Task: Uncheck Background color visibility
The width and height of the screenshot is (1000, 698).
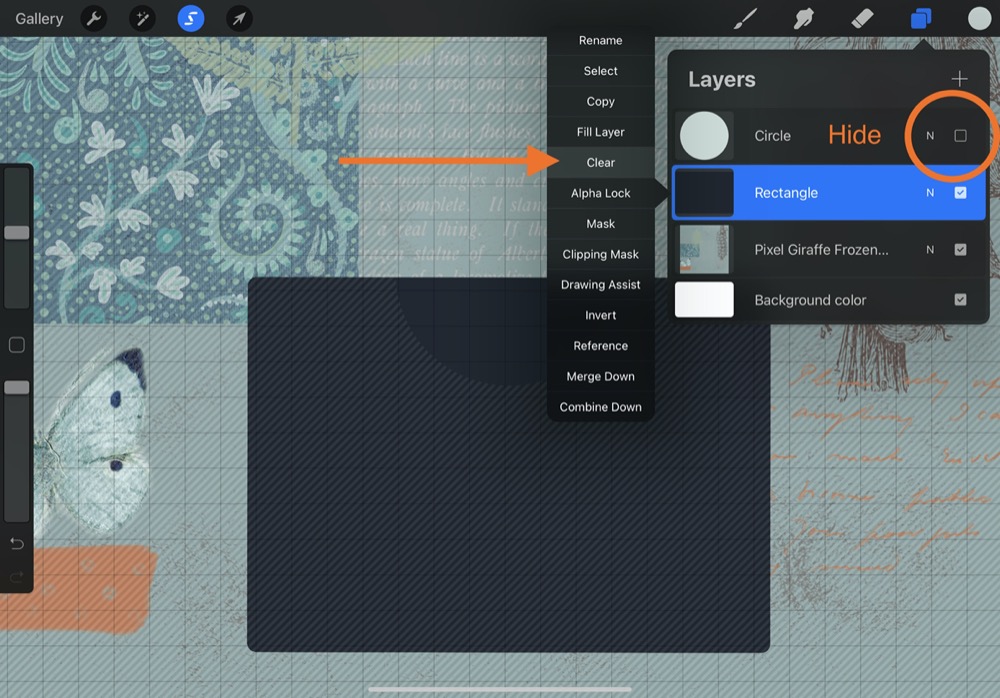Action: point(960,300)
